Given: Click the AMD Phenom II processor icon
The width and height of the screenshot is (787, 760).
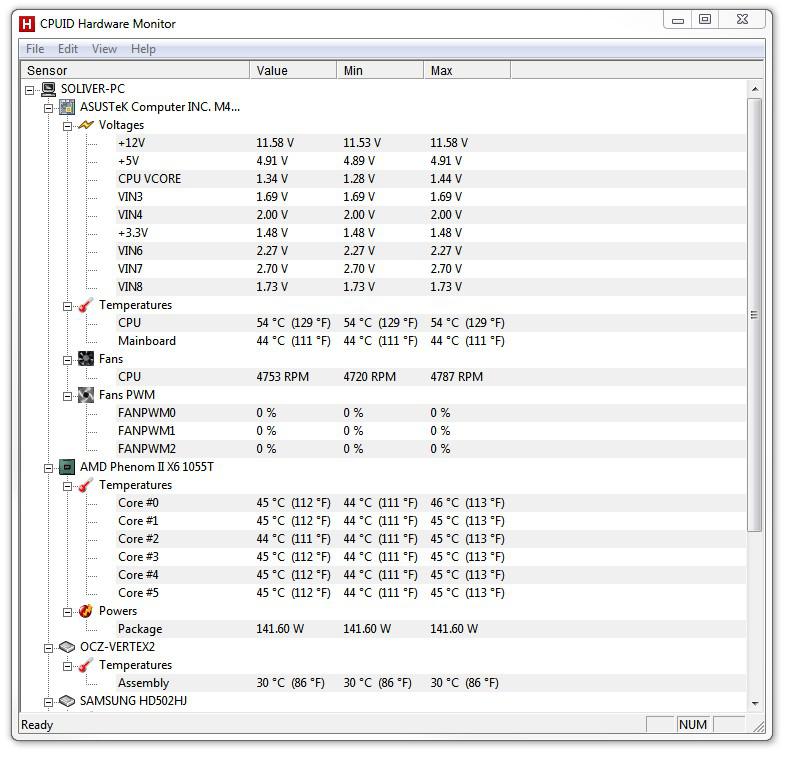Looking at the screenshot, I should click(x=67, y=467).
